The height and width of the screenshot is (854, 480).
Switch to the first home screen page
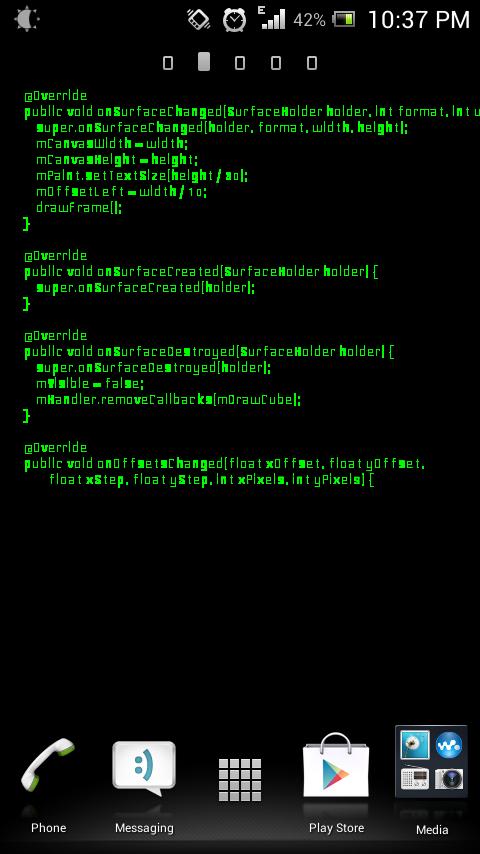pos(168,63)
